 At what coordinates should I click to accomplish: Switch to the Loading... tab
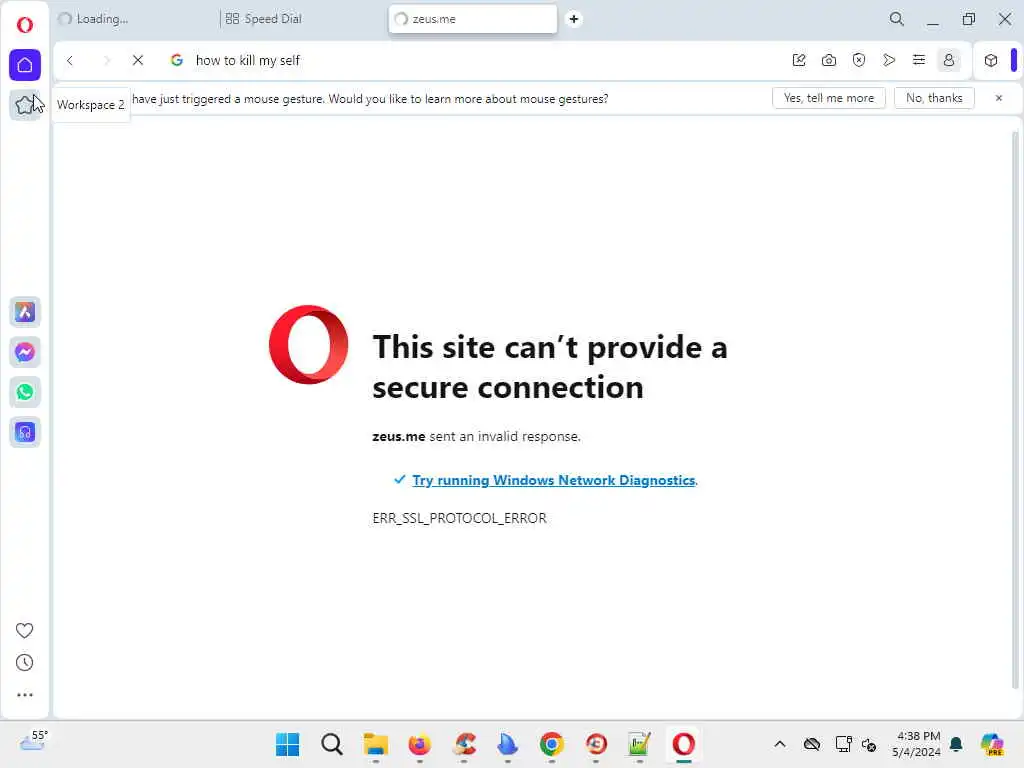point(134,19)
